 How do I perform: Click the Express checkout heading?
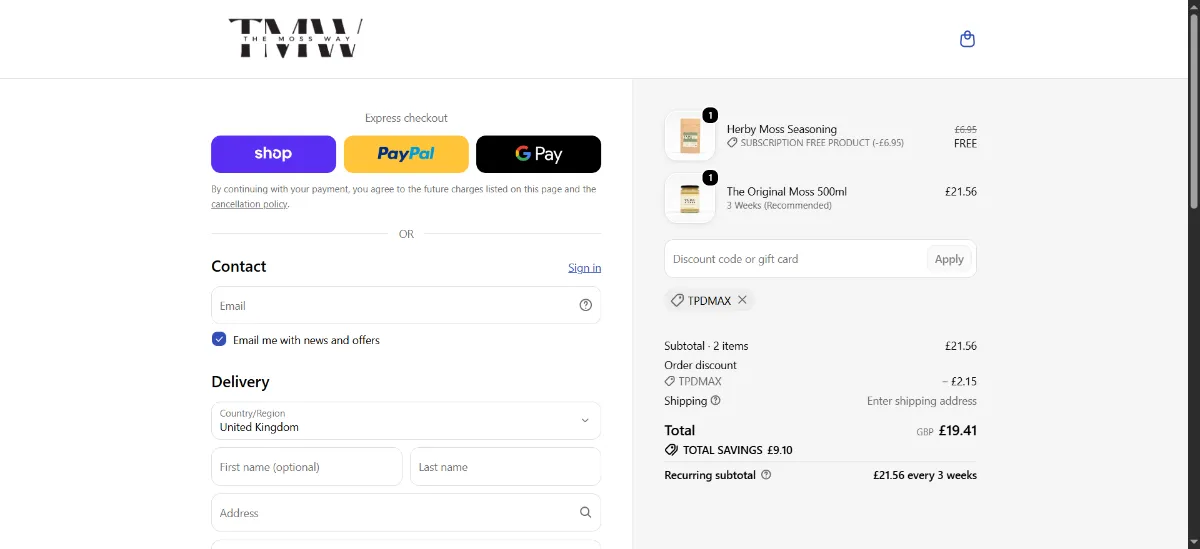(406, 118)
